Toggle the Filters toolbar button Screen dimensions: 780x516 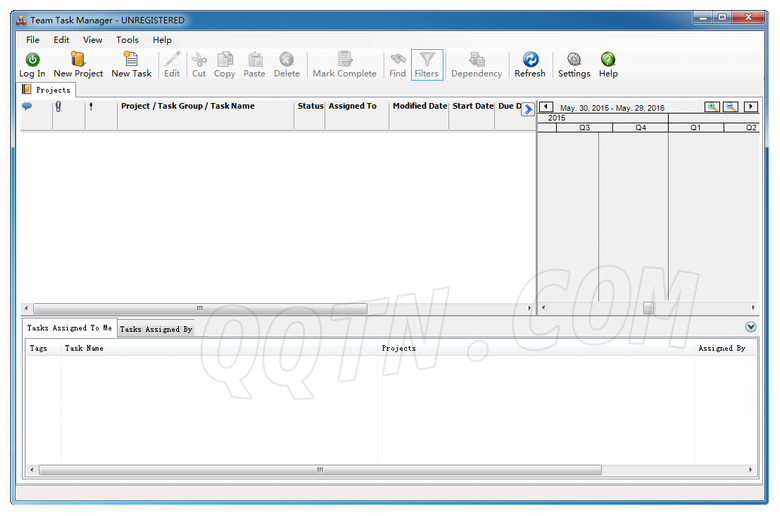coord(427,65)
